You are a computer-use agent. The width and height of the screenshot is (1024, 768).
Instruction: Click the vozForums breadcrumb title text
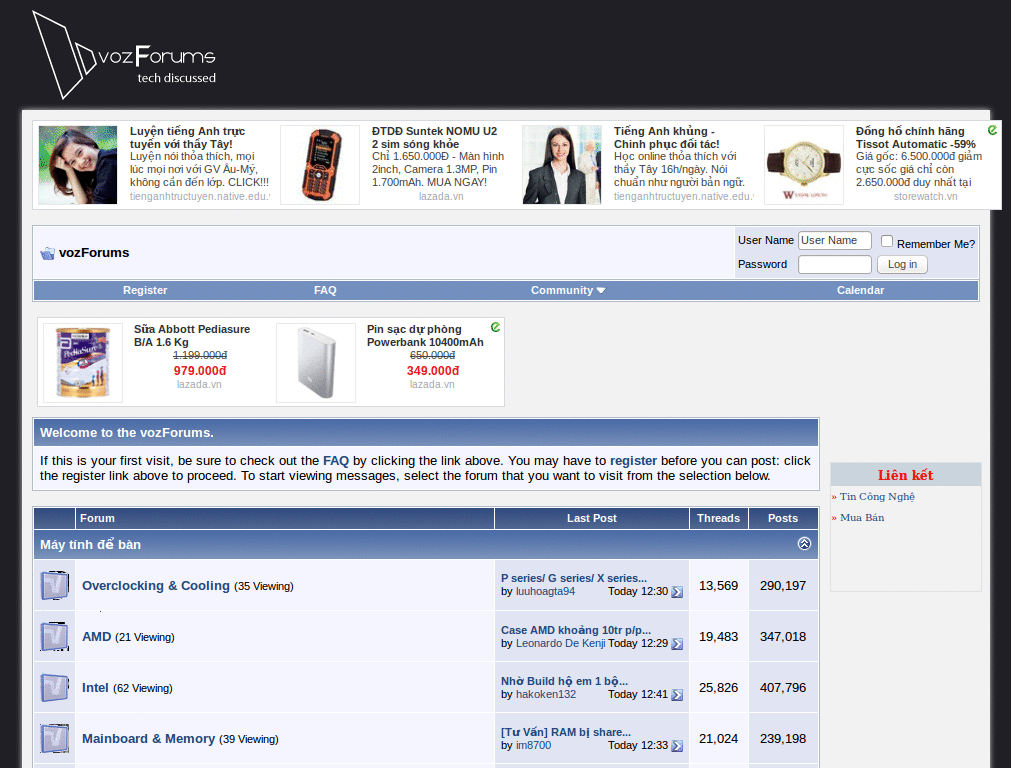(94, 253)
